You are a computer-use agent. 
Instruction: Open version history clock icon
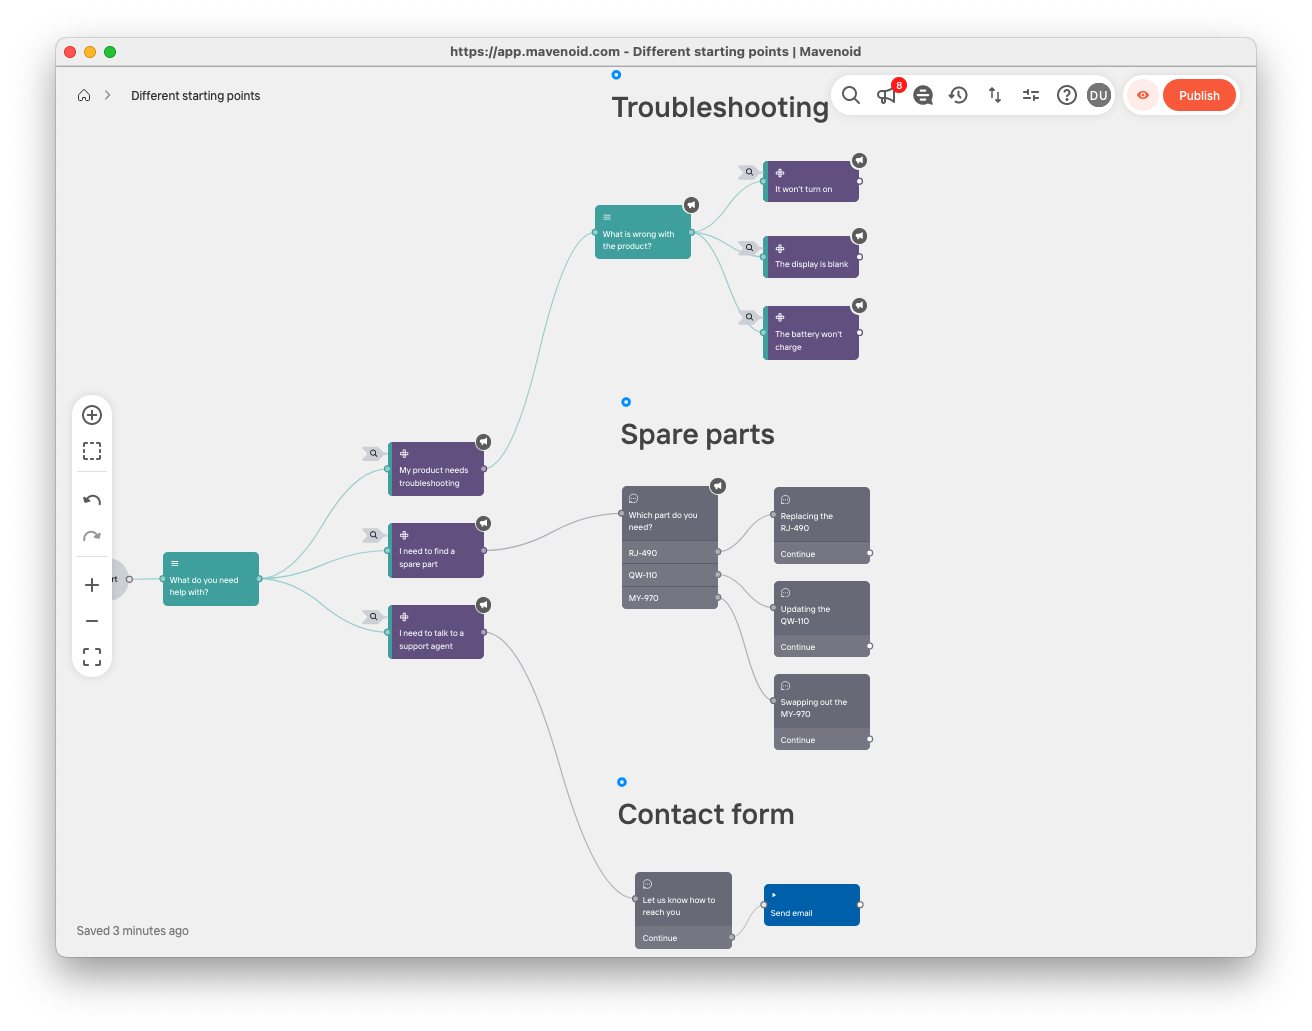[958, 95]
